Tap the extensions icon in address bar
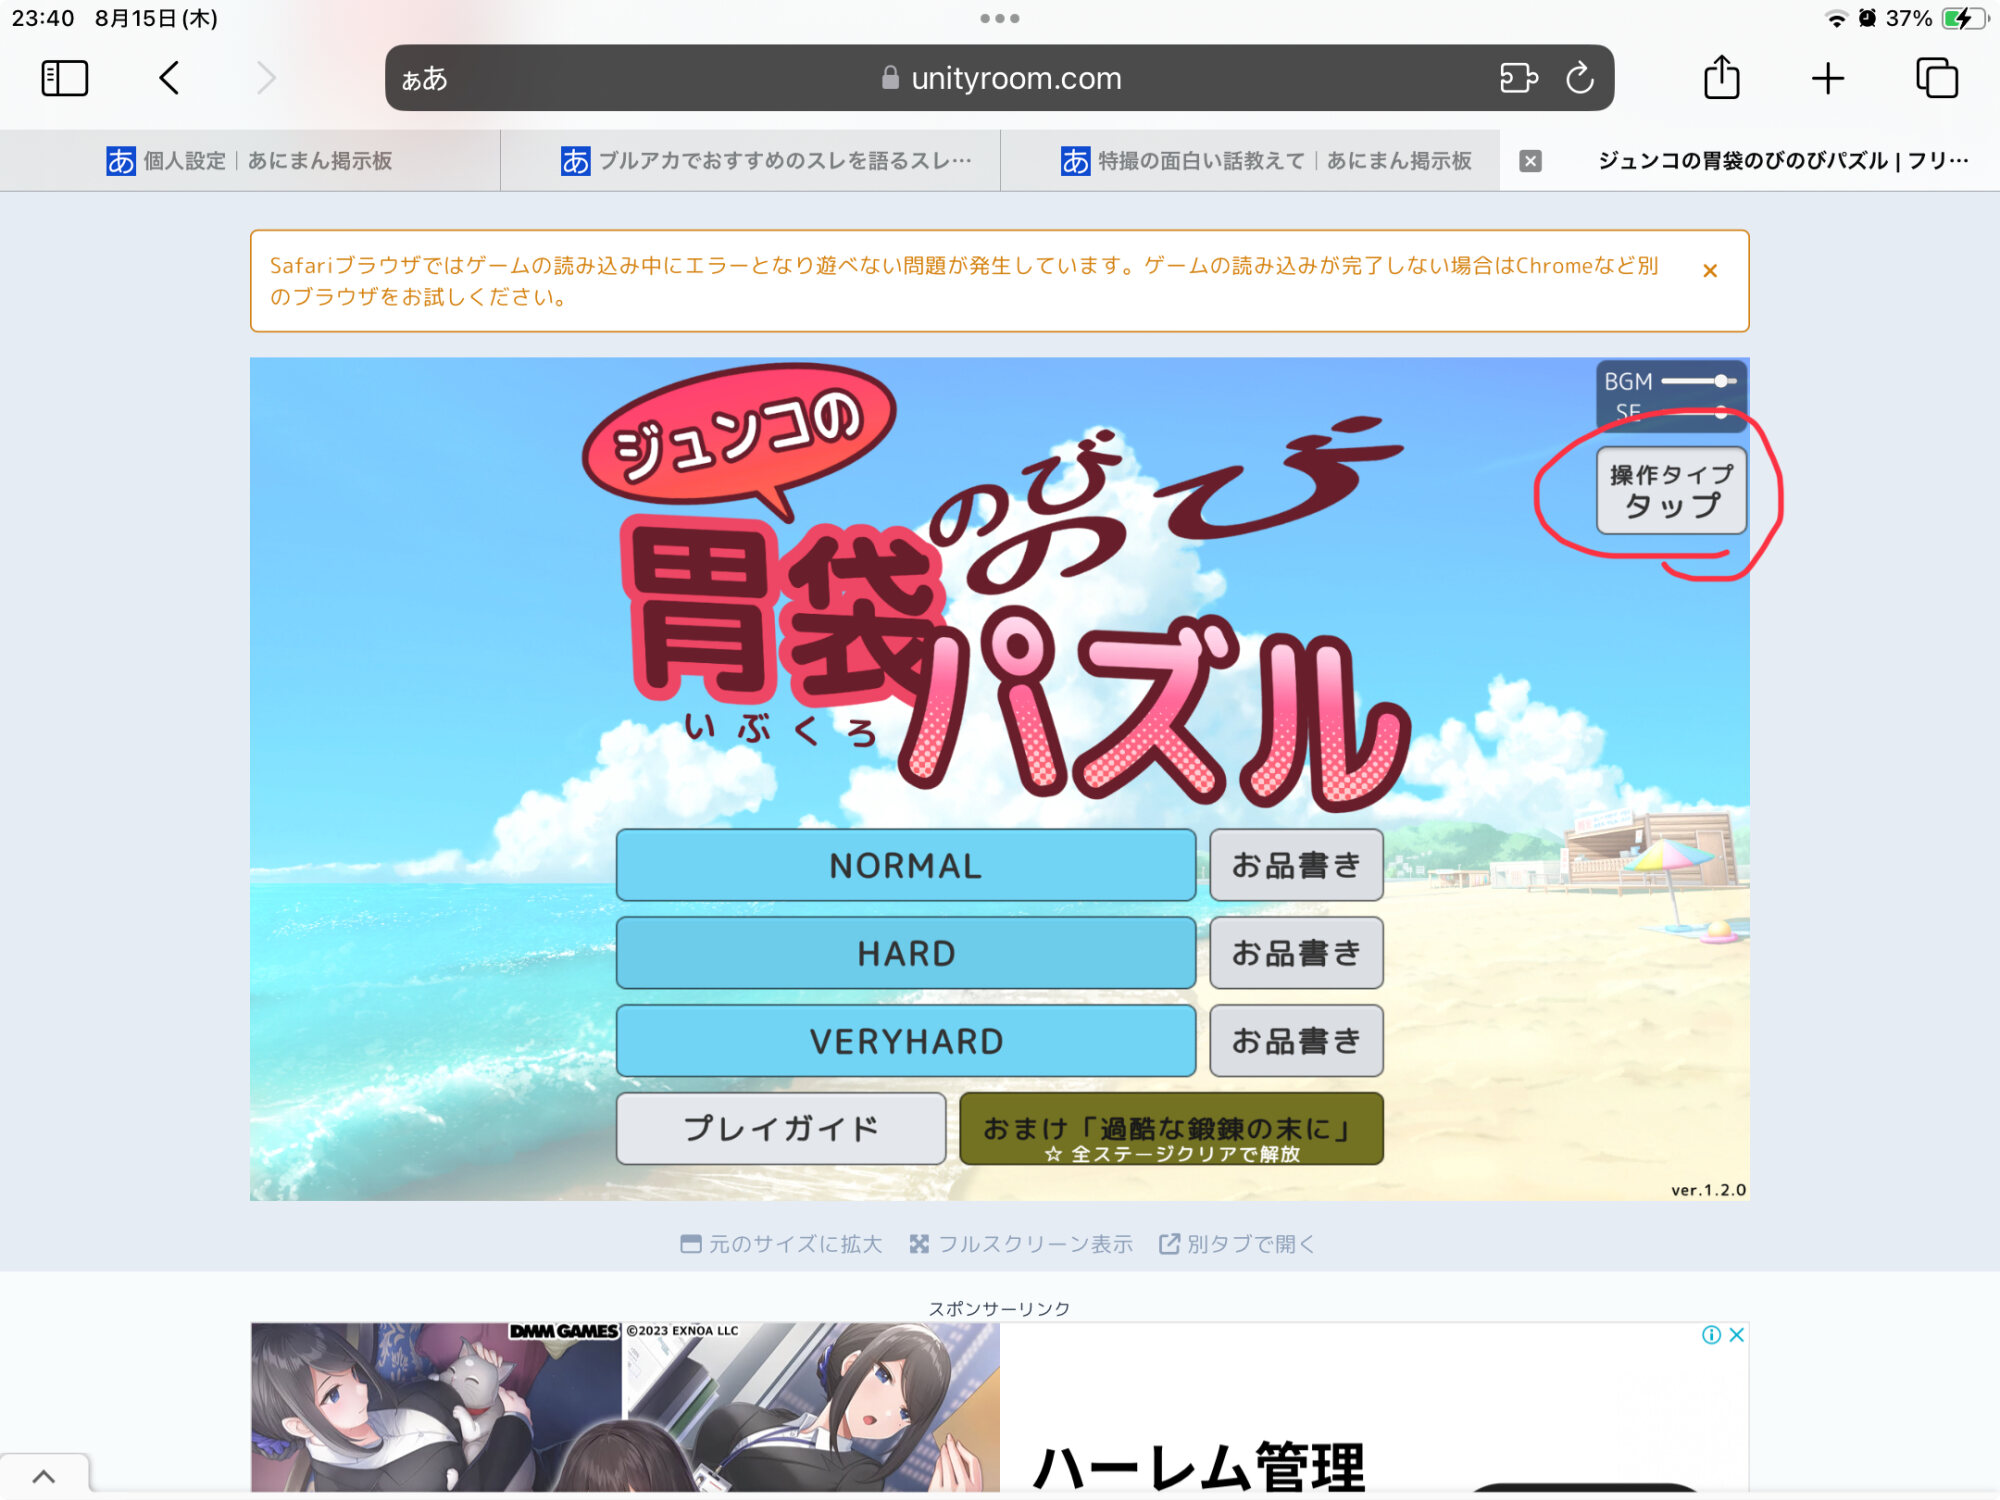This screenshot has height=1500, width=2000. tap(1518, 78)
